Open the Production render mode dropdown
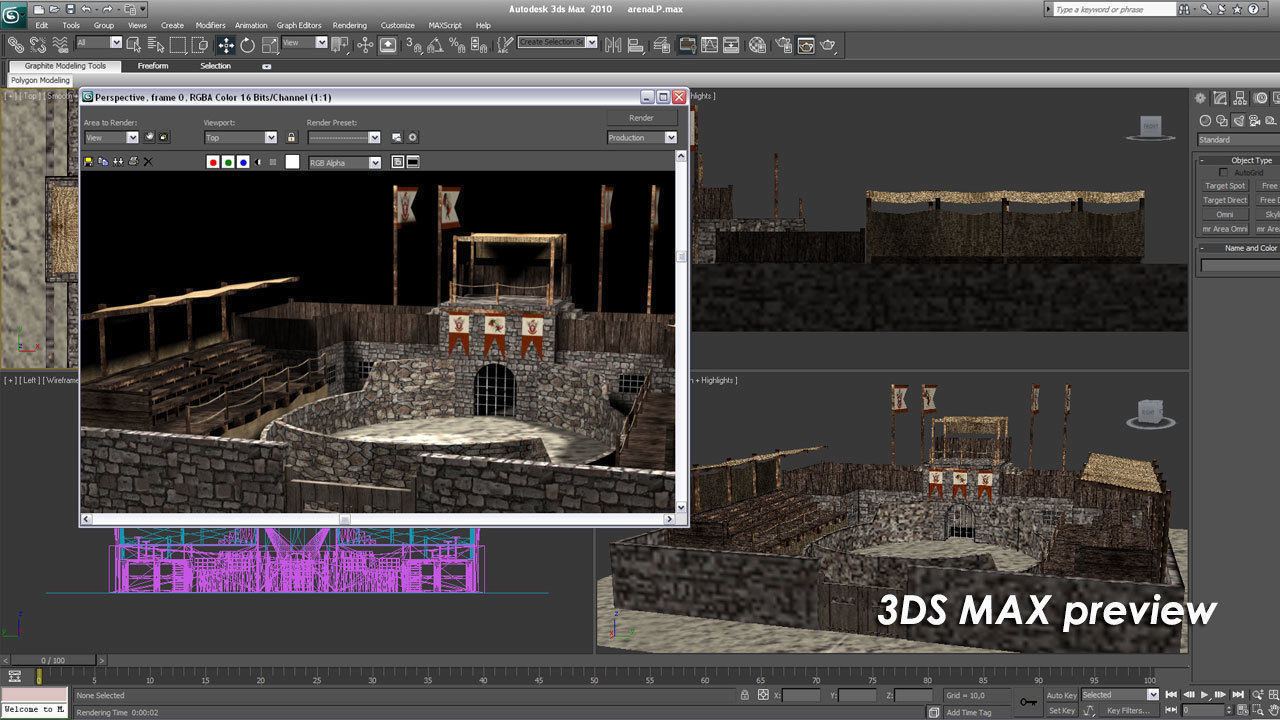Screen dimensions: 1280x720 click(642, 137)
